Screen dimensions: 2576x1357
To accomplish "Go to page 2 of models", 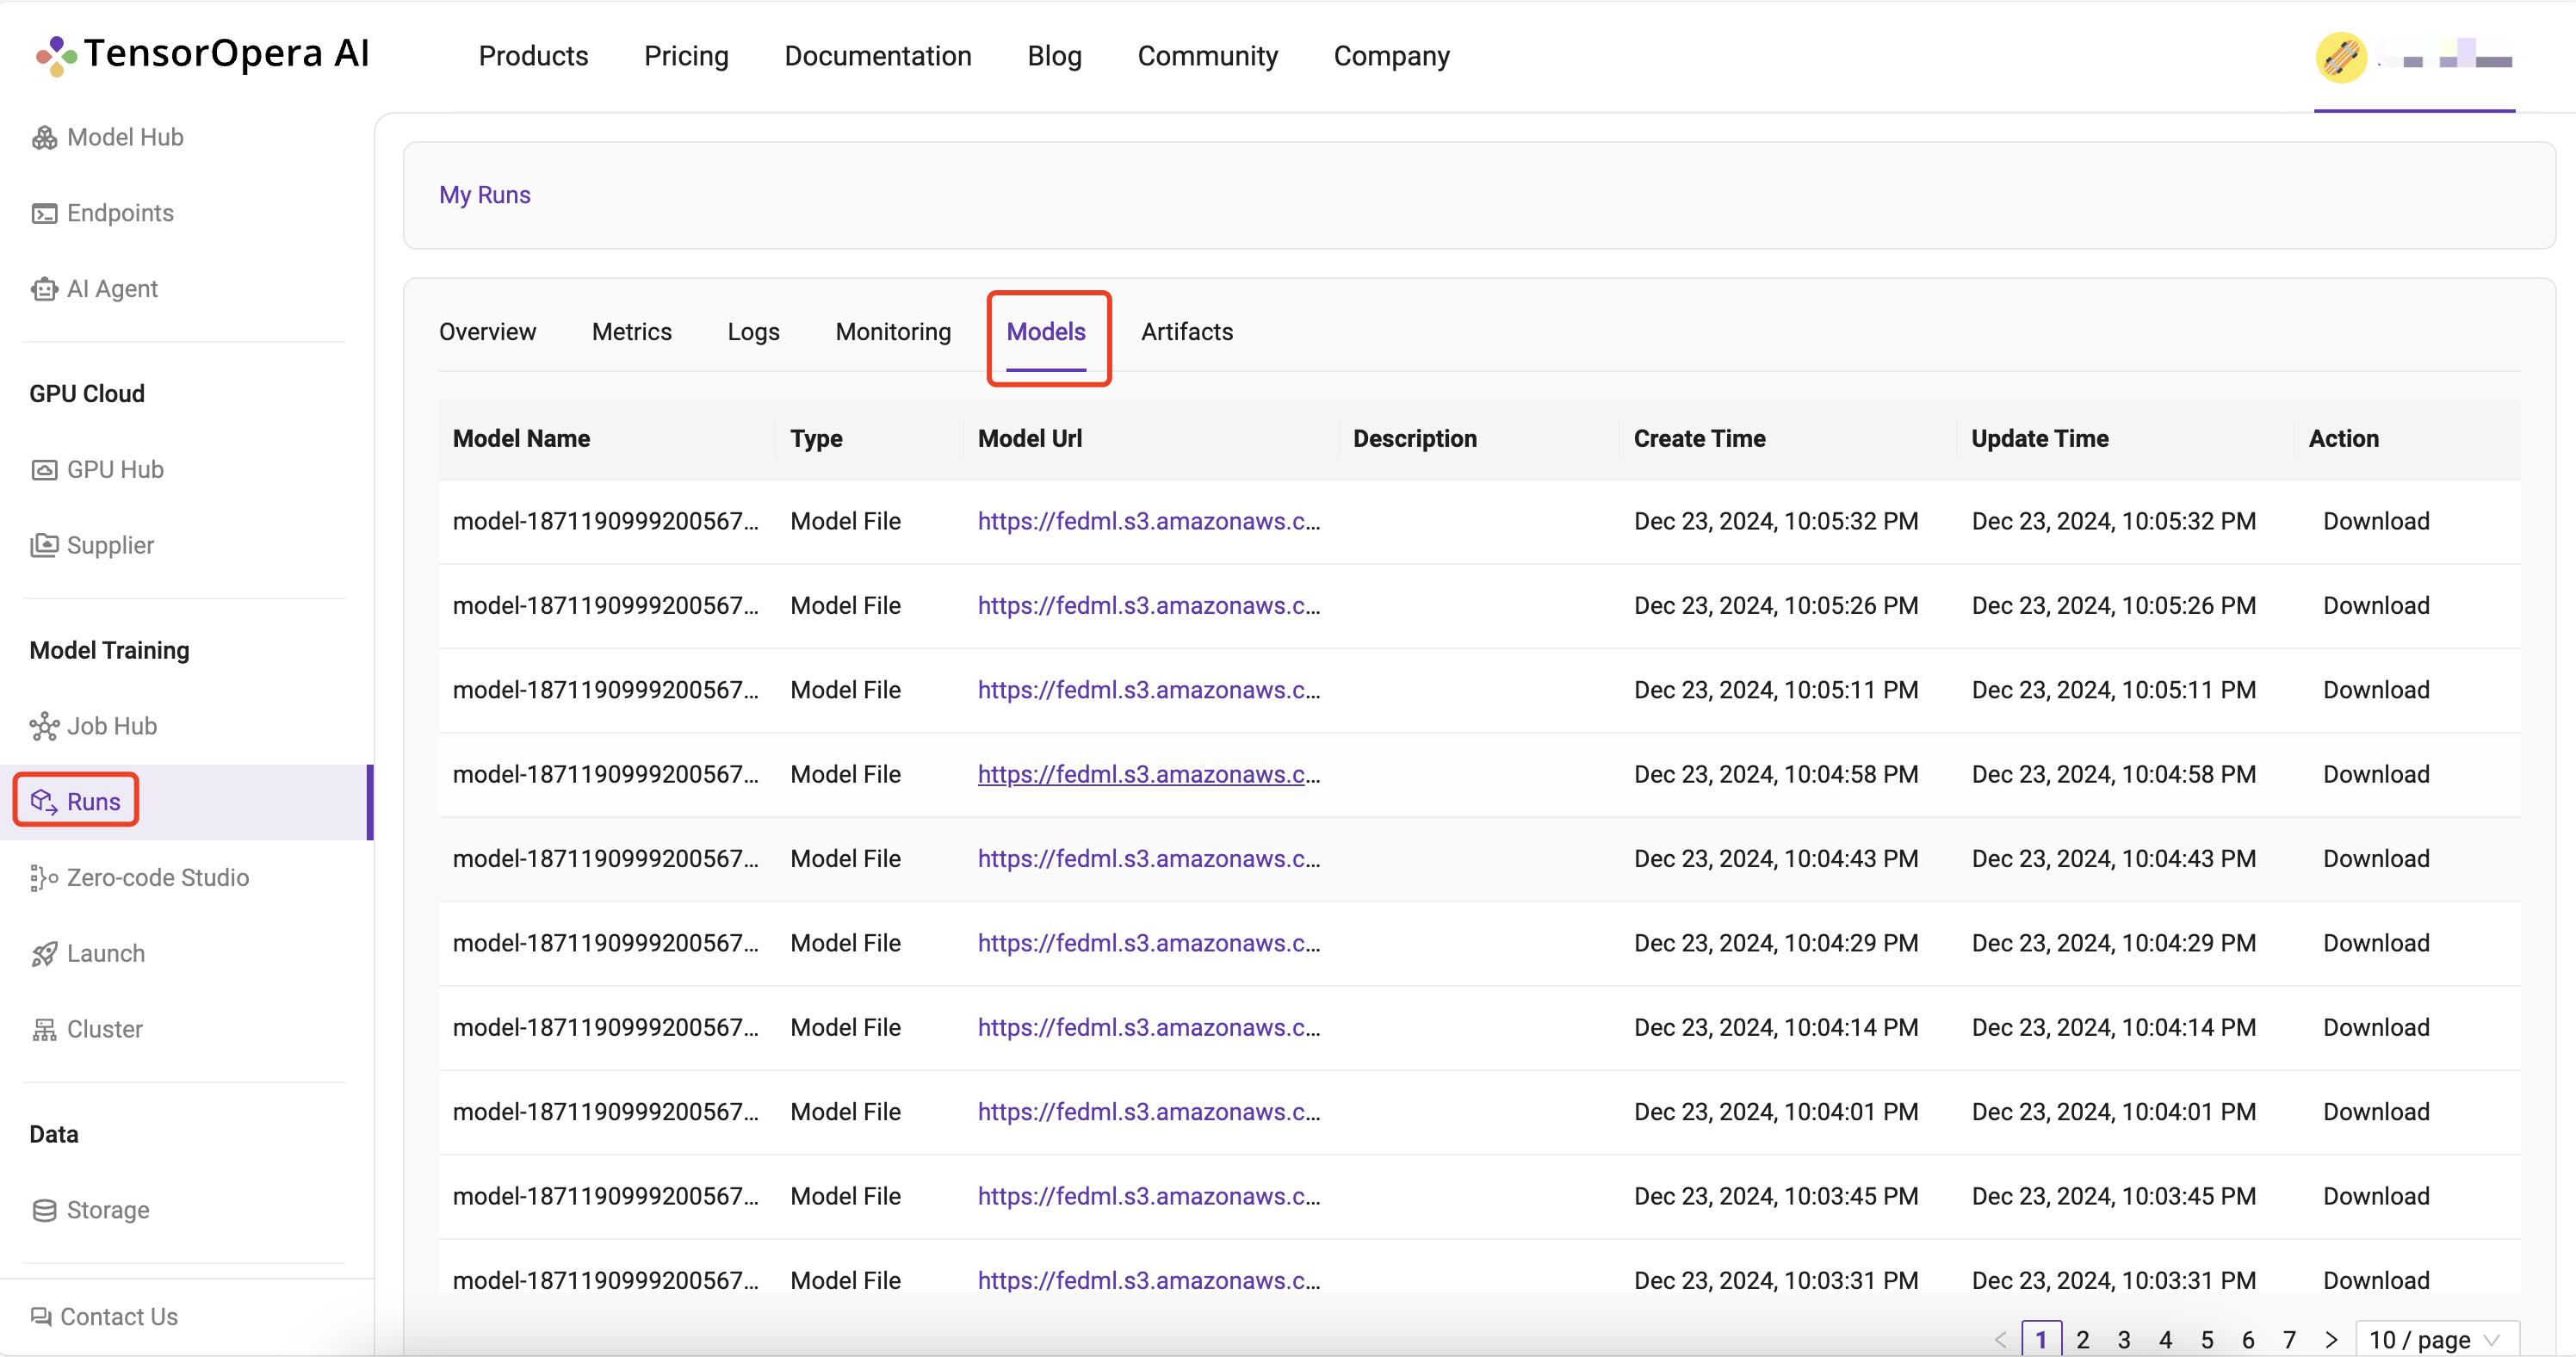I will pyautogui.click(x=2082, y=1339).
